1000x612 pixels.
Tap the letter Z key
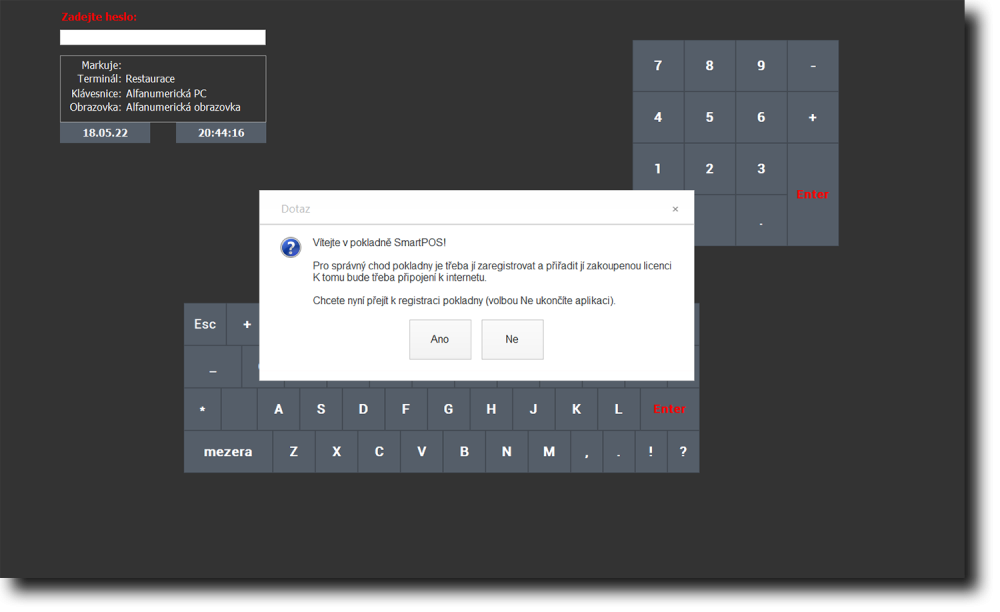click(x=294, y=452)
